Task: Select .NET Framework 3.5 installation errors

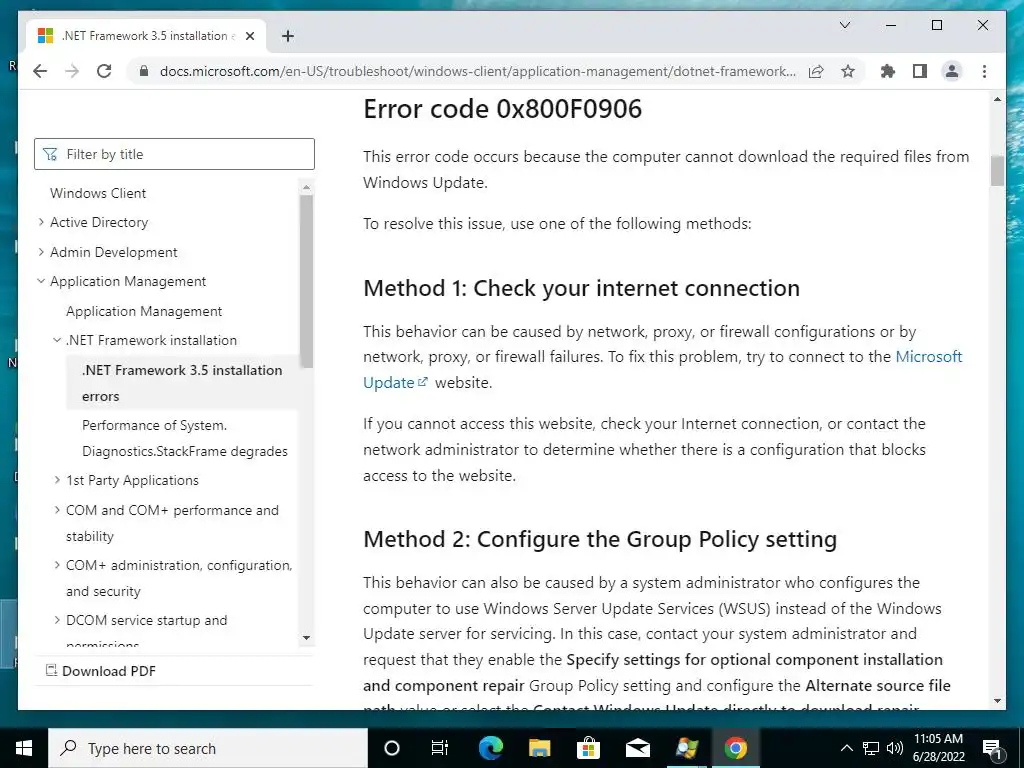Action: [x=182, y=383]
